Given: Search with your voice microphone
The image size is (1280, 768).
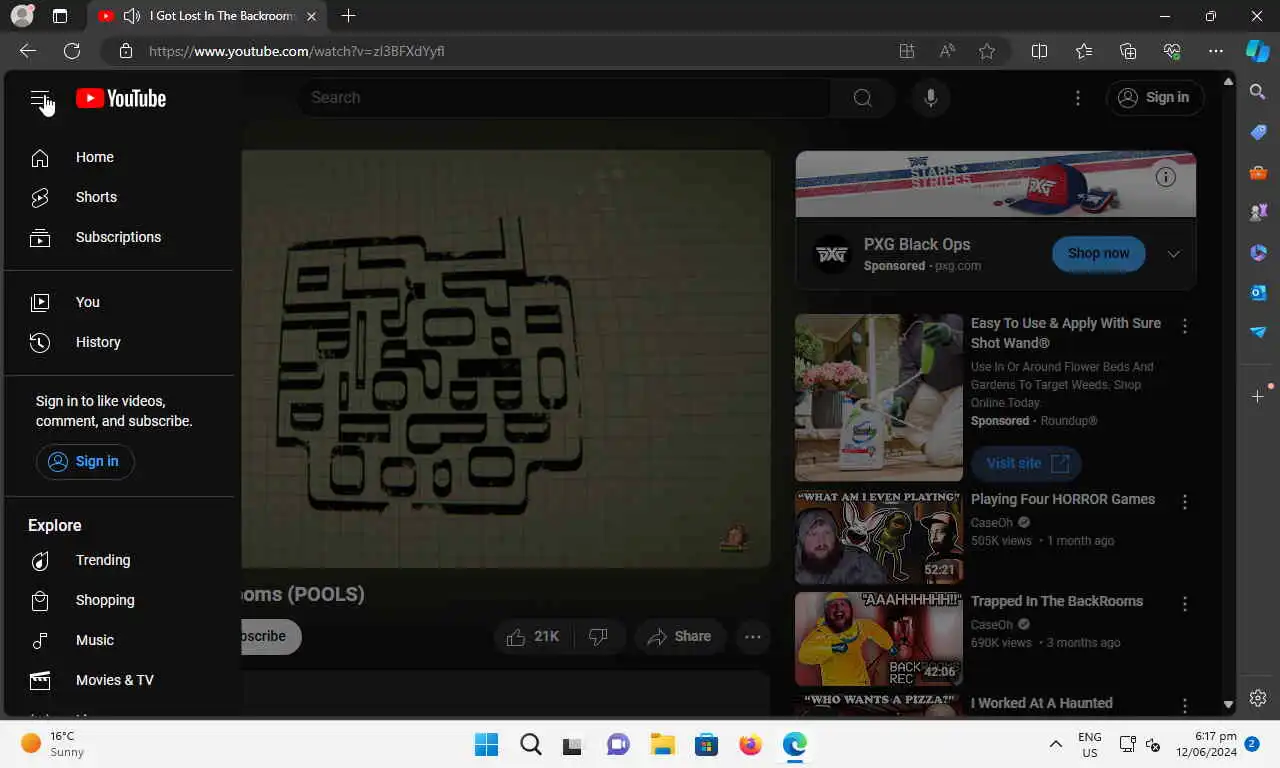Looking at the screenshot, I should coord(931,97).
